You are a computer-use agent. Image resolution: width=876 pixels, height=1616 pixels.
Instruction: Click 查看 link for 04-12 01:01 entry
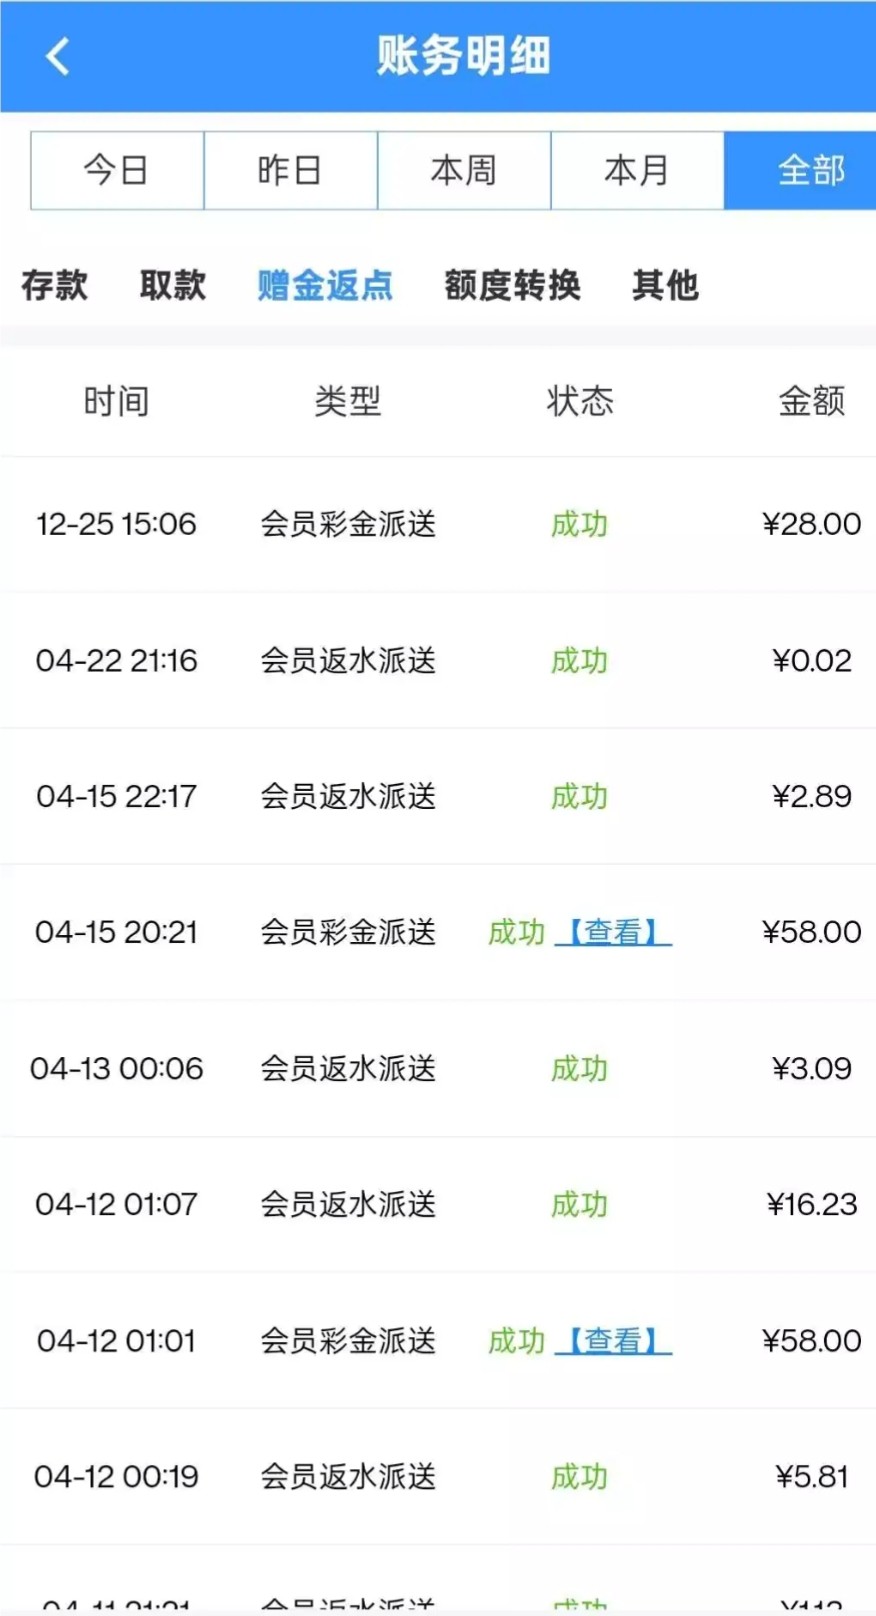coord(613,1341)
